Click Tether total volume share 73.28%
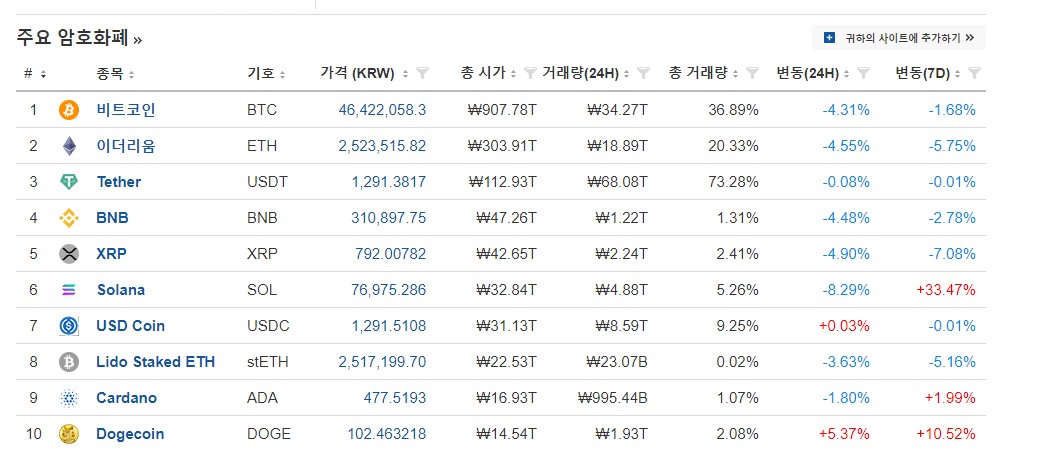1038x461 pixels. pos(733,181)
